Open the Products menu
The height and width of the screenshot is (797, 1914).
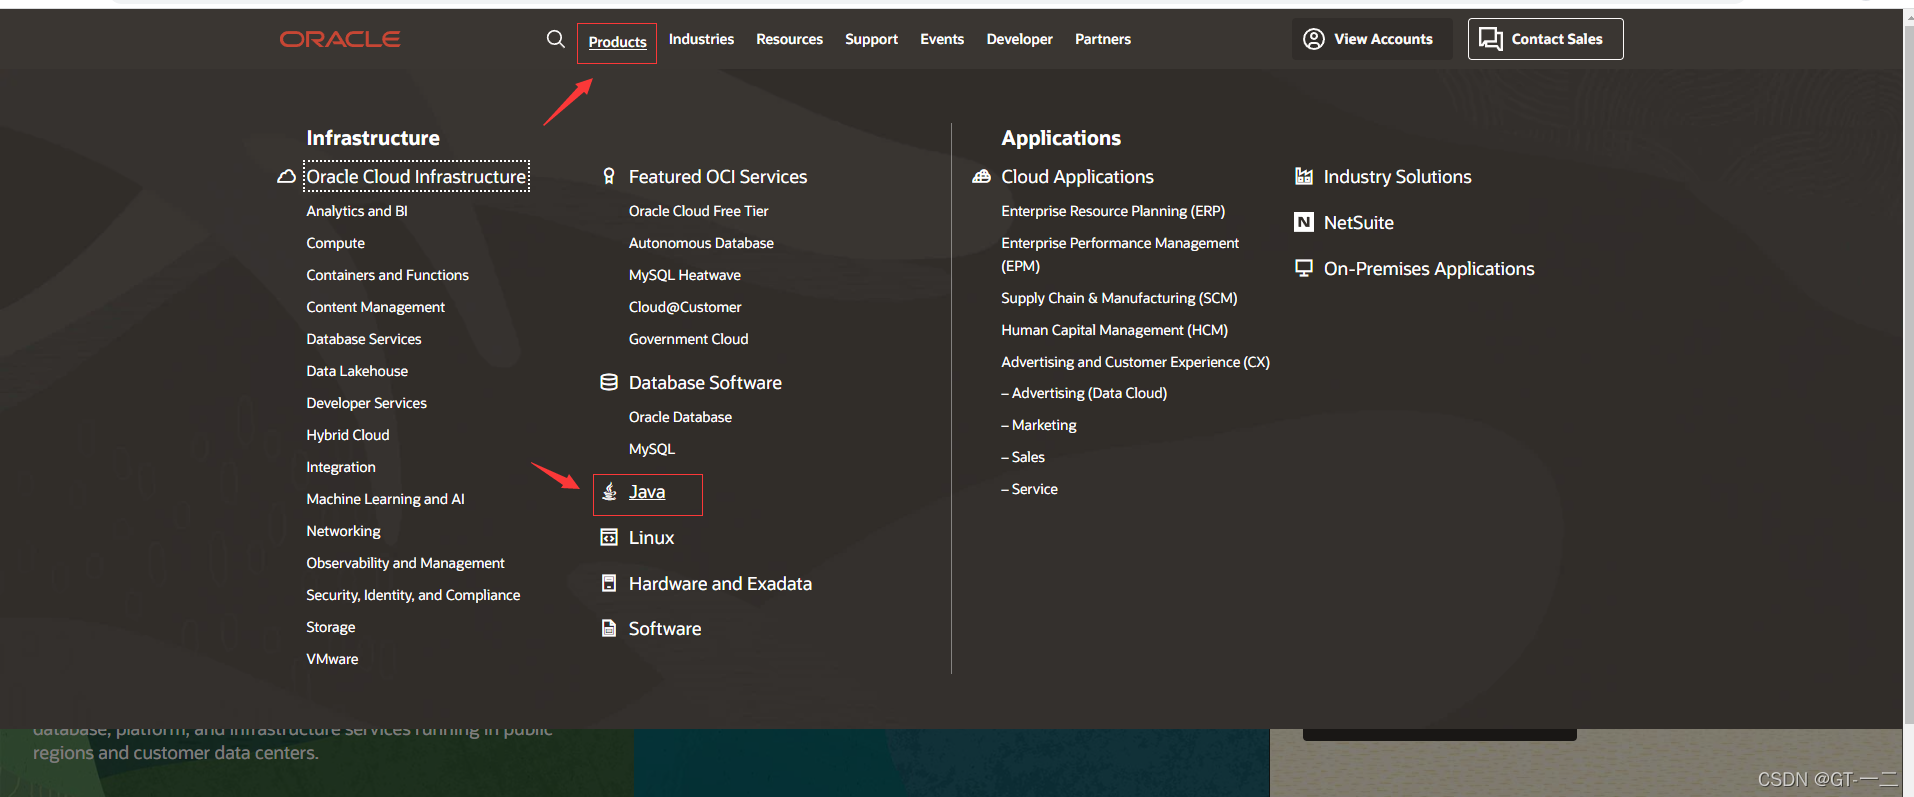click(617, 42)
